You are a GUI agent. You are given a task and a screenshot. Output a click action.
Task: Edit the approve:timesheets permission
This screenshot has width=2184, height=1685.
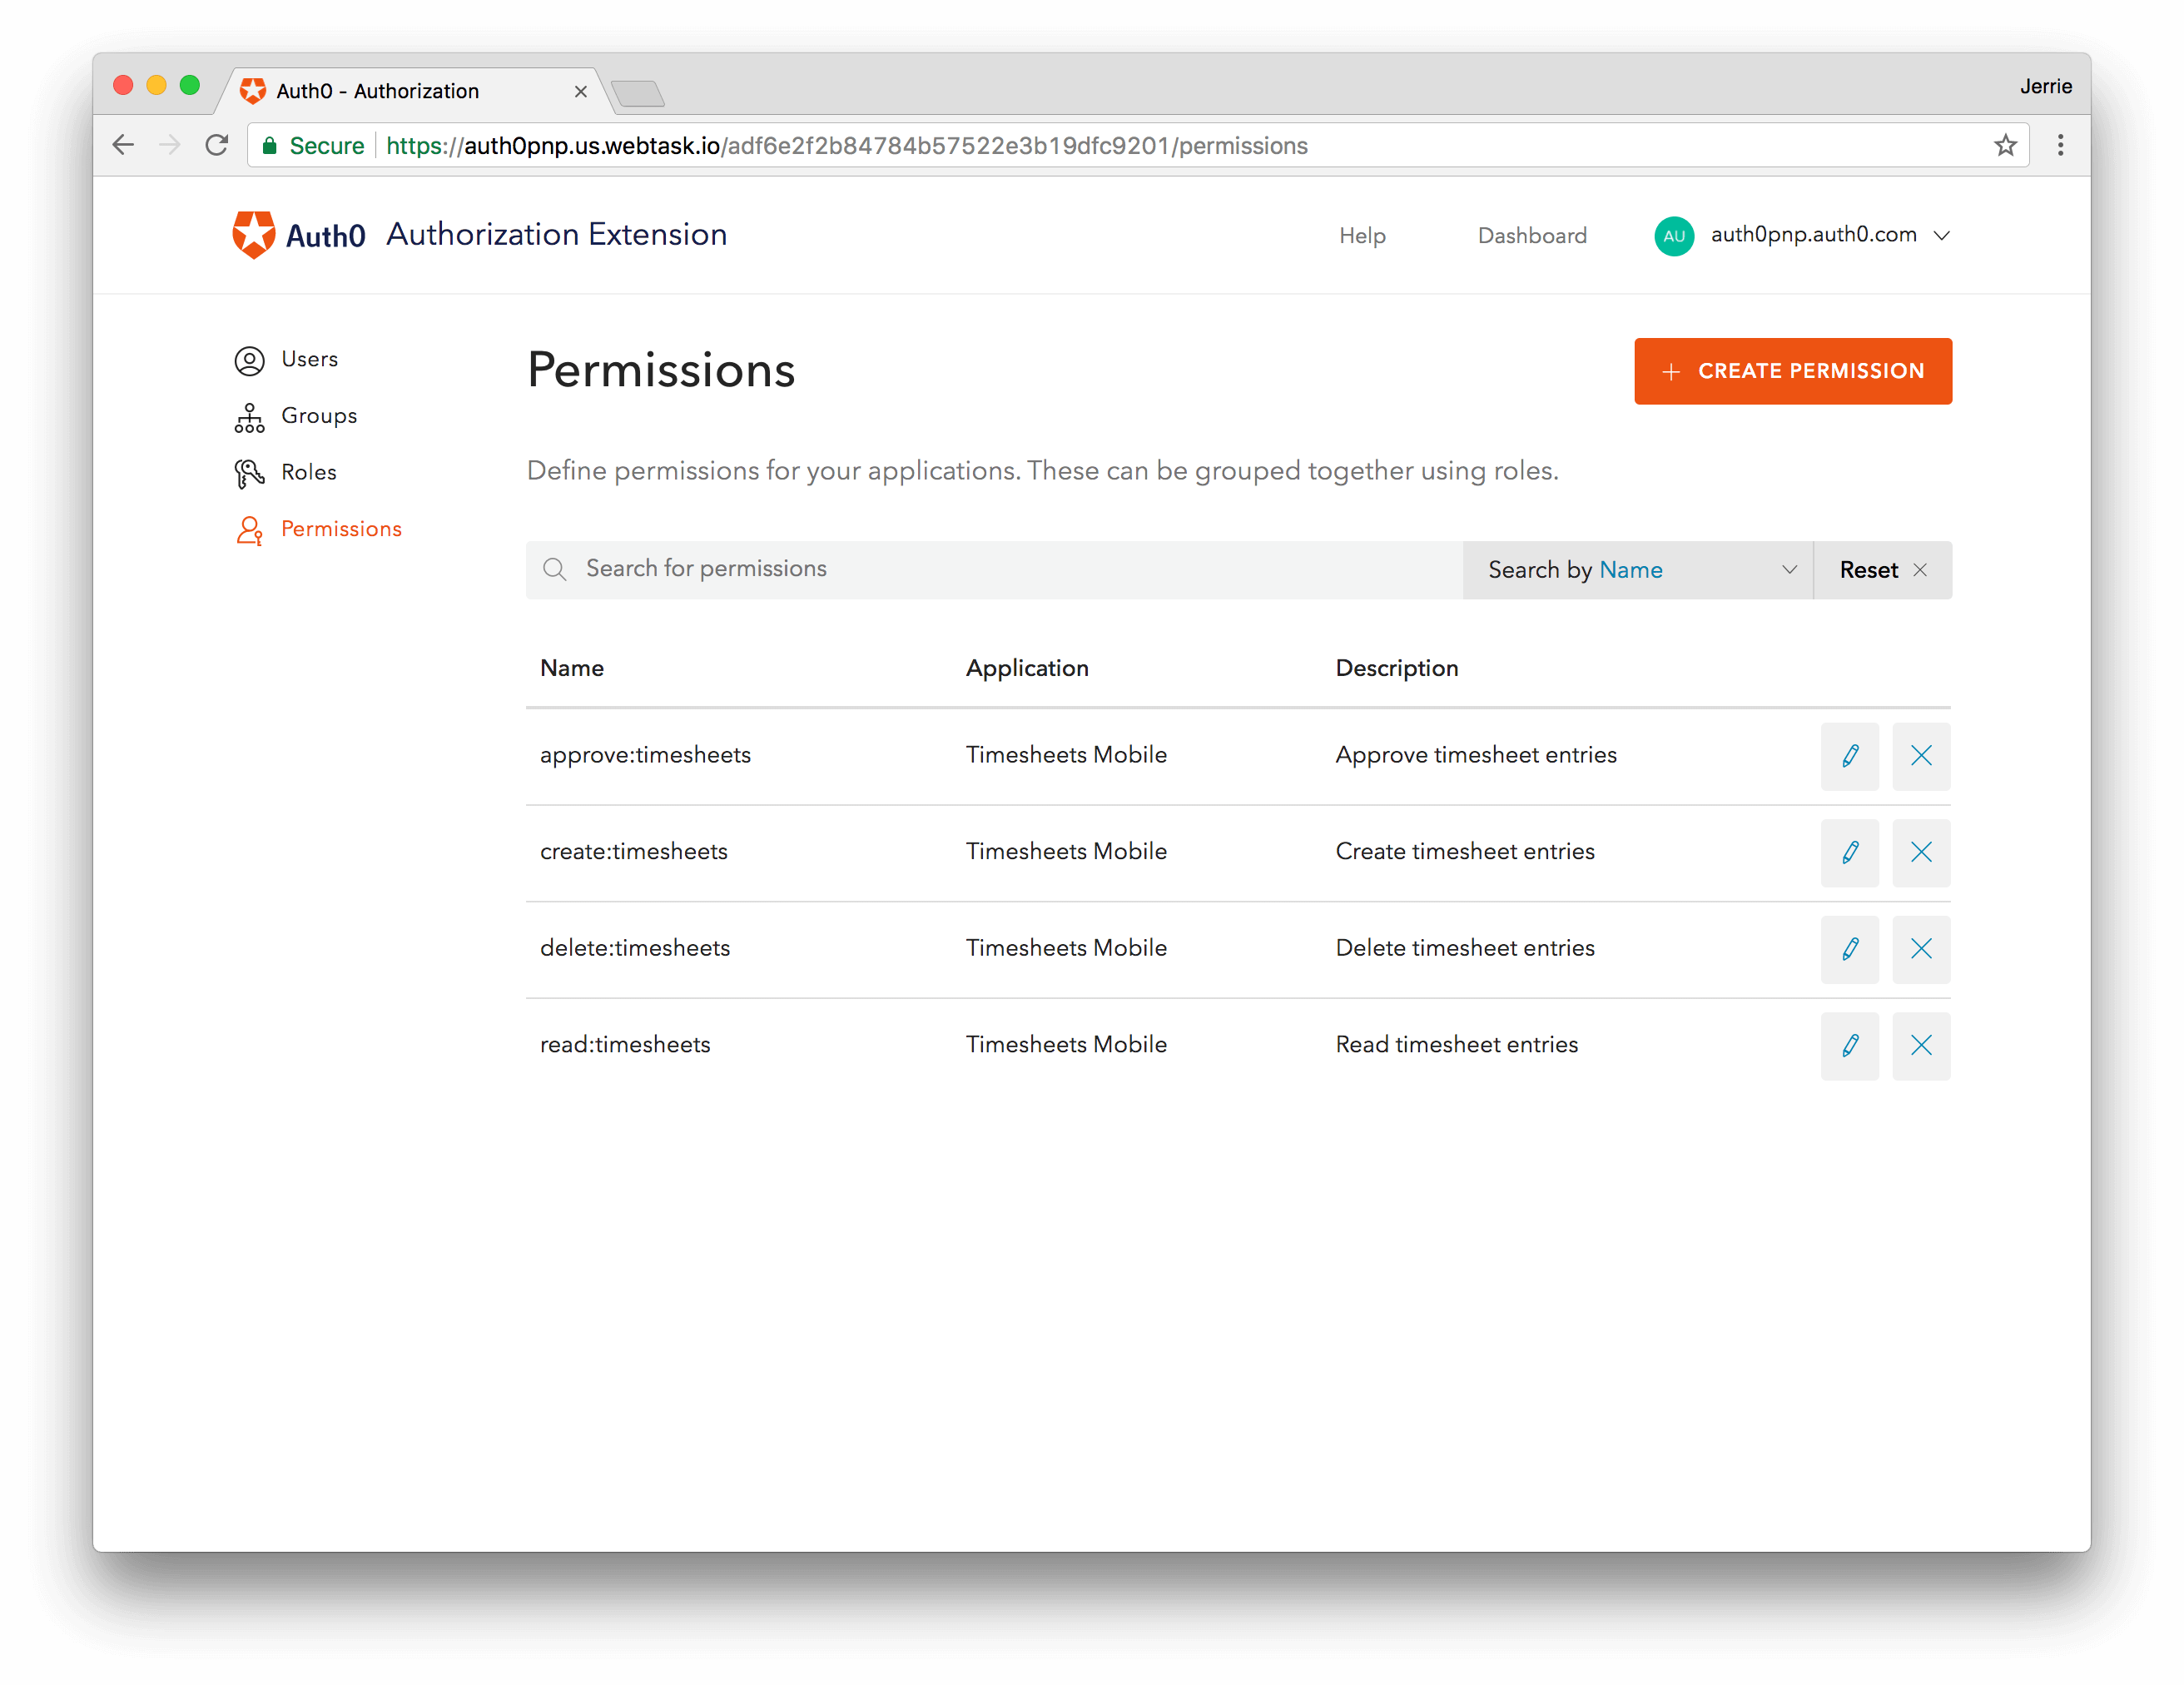coord(1849,756)
